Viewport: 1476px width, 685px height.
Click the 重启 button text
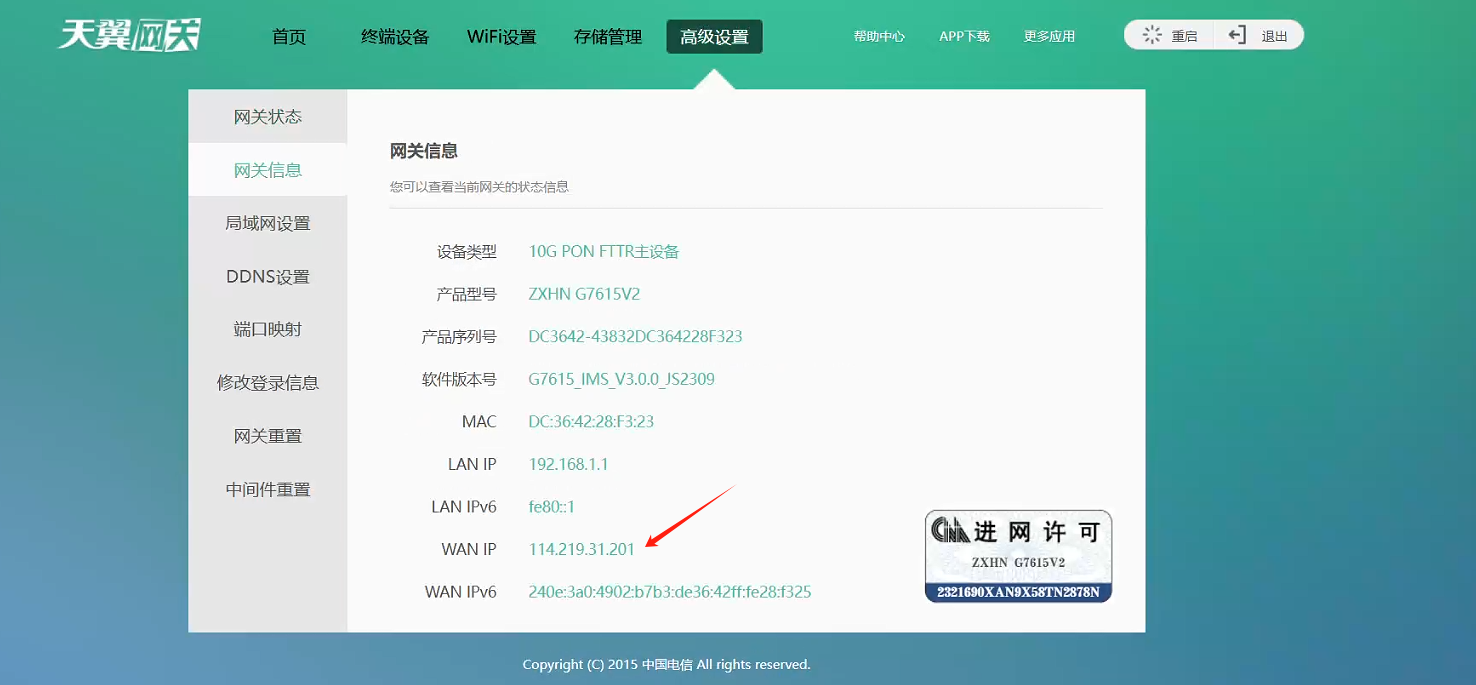click(1184, 36)
